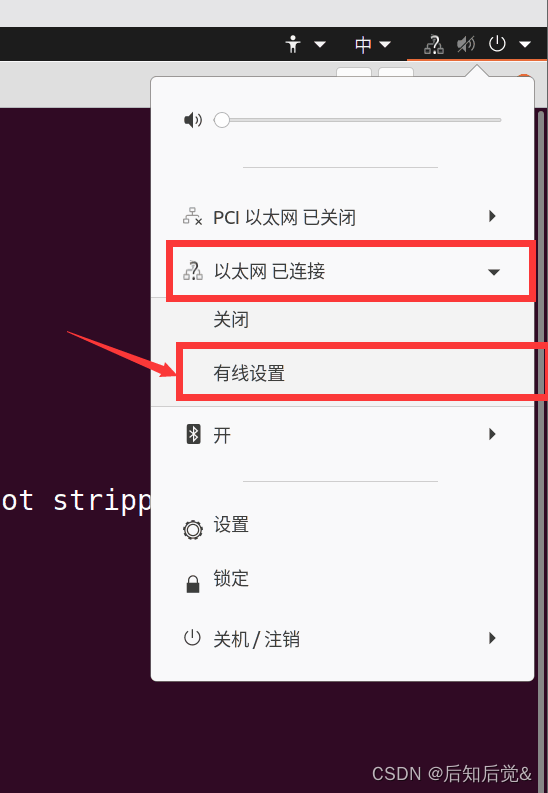
Task: Collapse the 以太网 已连接 section arrow
Action: 493,272
